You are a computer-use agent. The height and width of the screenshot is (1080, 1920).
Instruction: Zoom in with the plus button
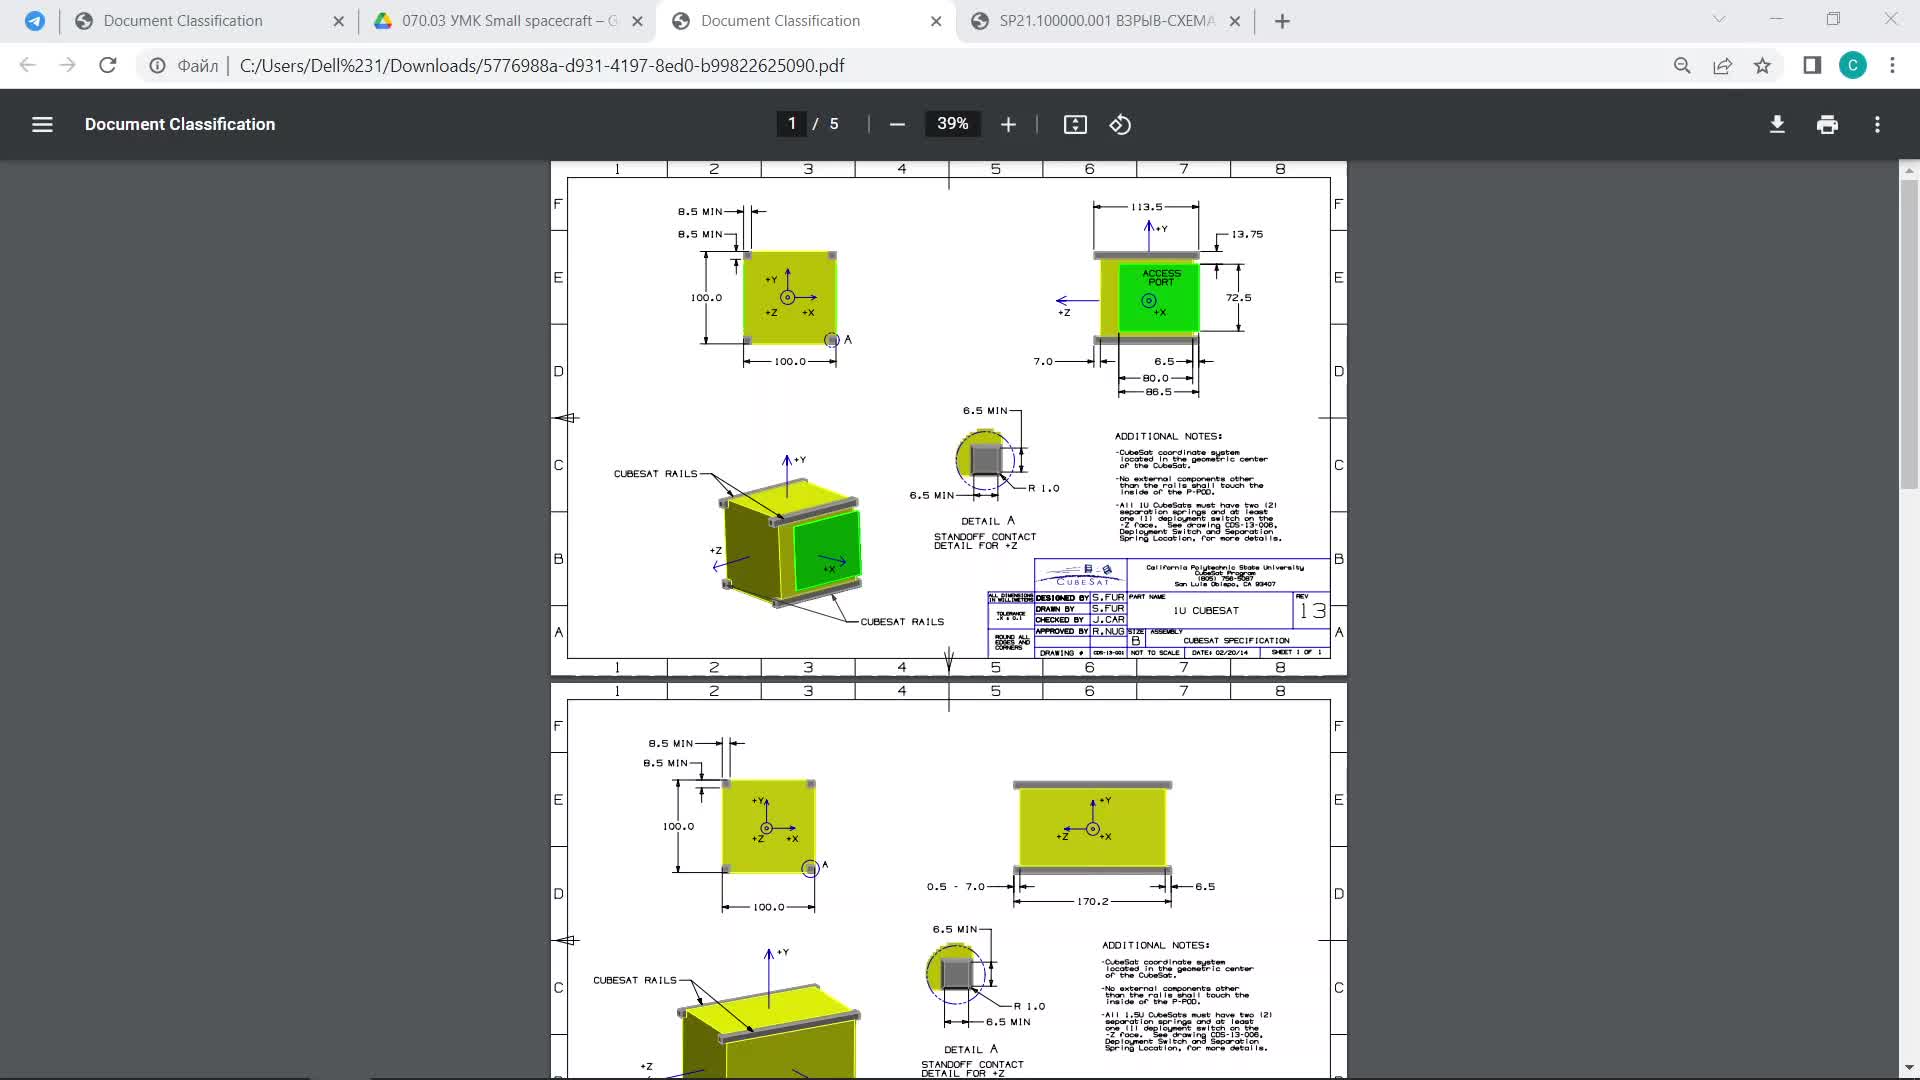coord(1008,124)
